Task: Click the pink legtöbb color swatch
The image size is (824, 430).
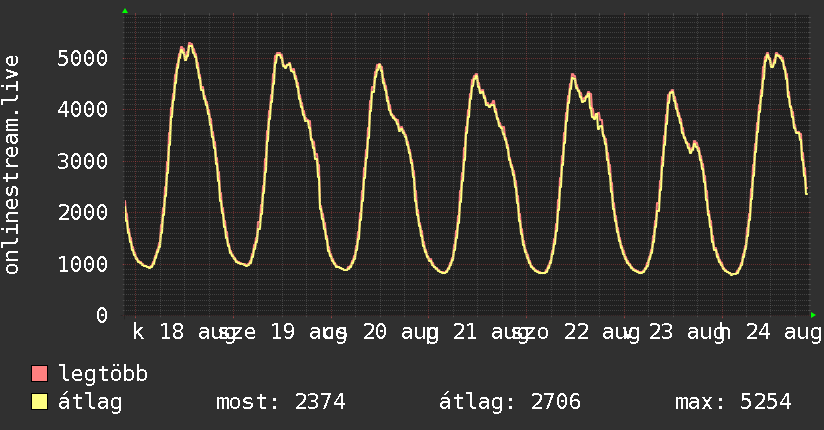Action: click(x=39, y=374)
